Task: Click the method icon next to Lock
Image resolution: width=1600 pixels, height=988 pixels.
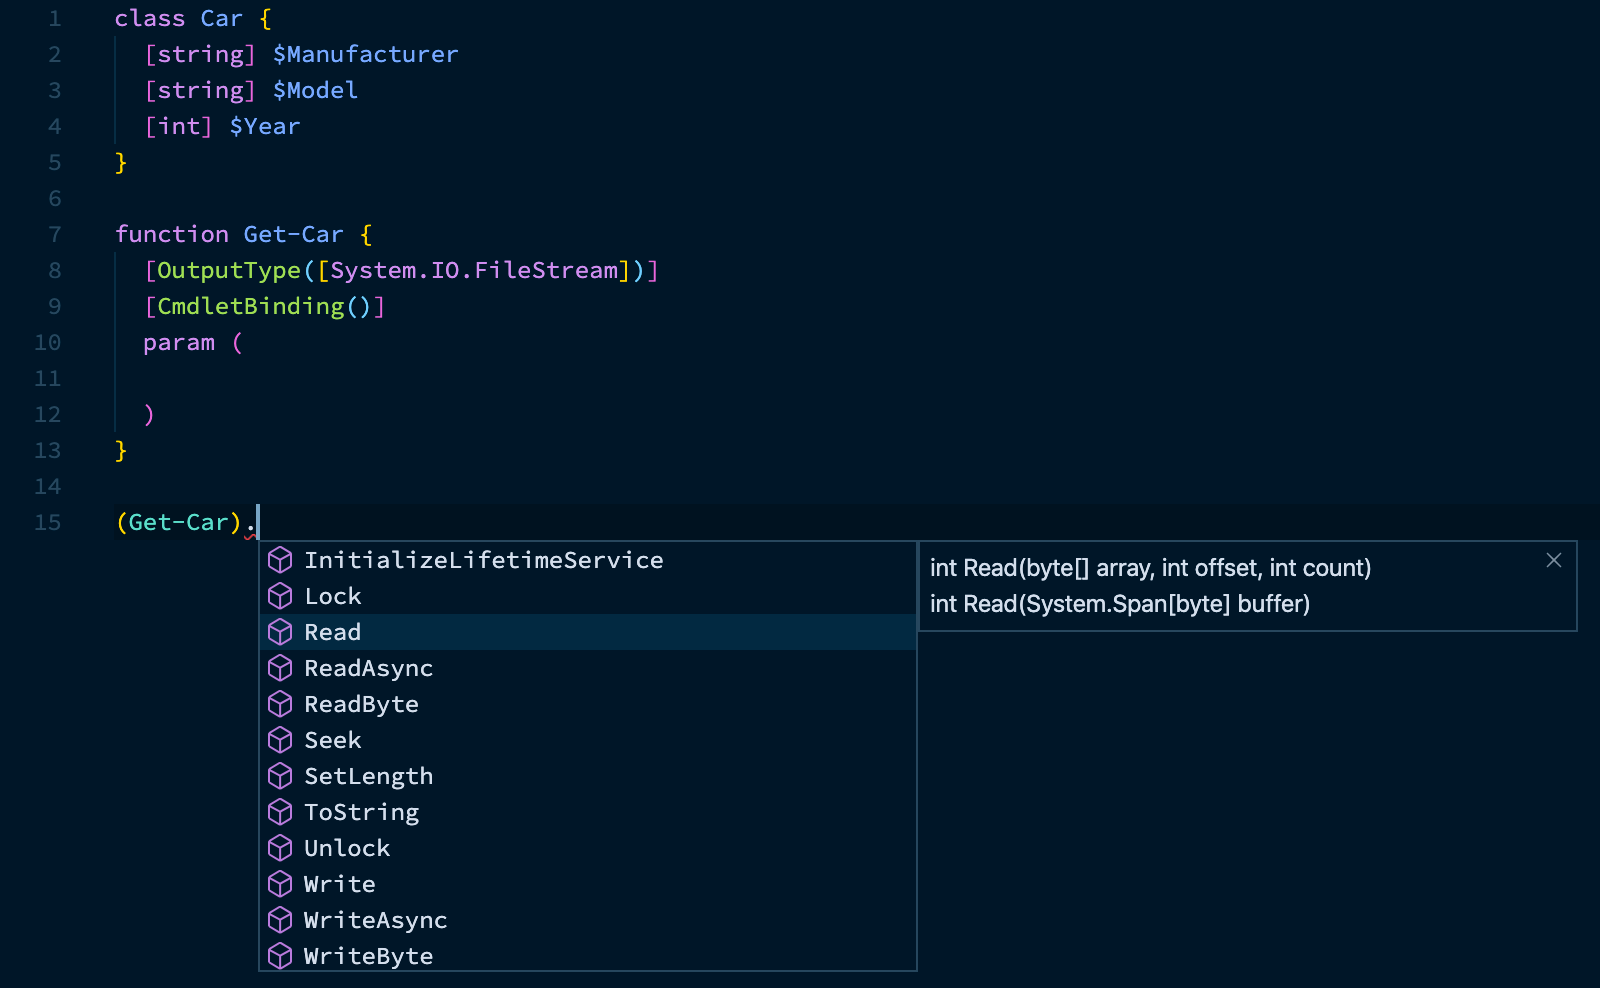Action: [281, 596]
